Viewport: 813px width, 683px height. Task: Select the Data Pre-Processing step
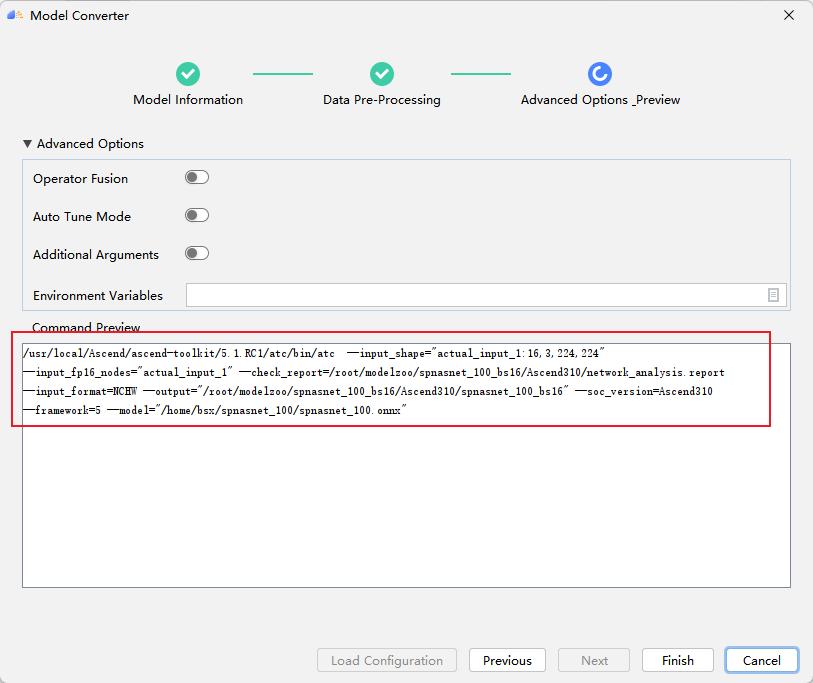coord(381,100)
